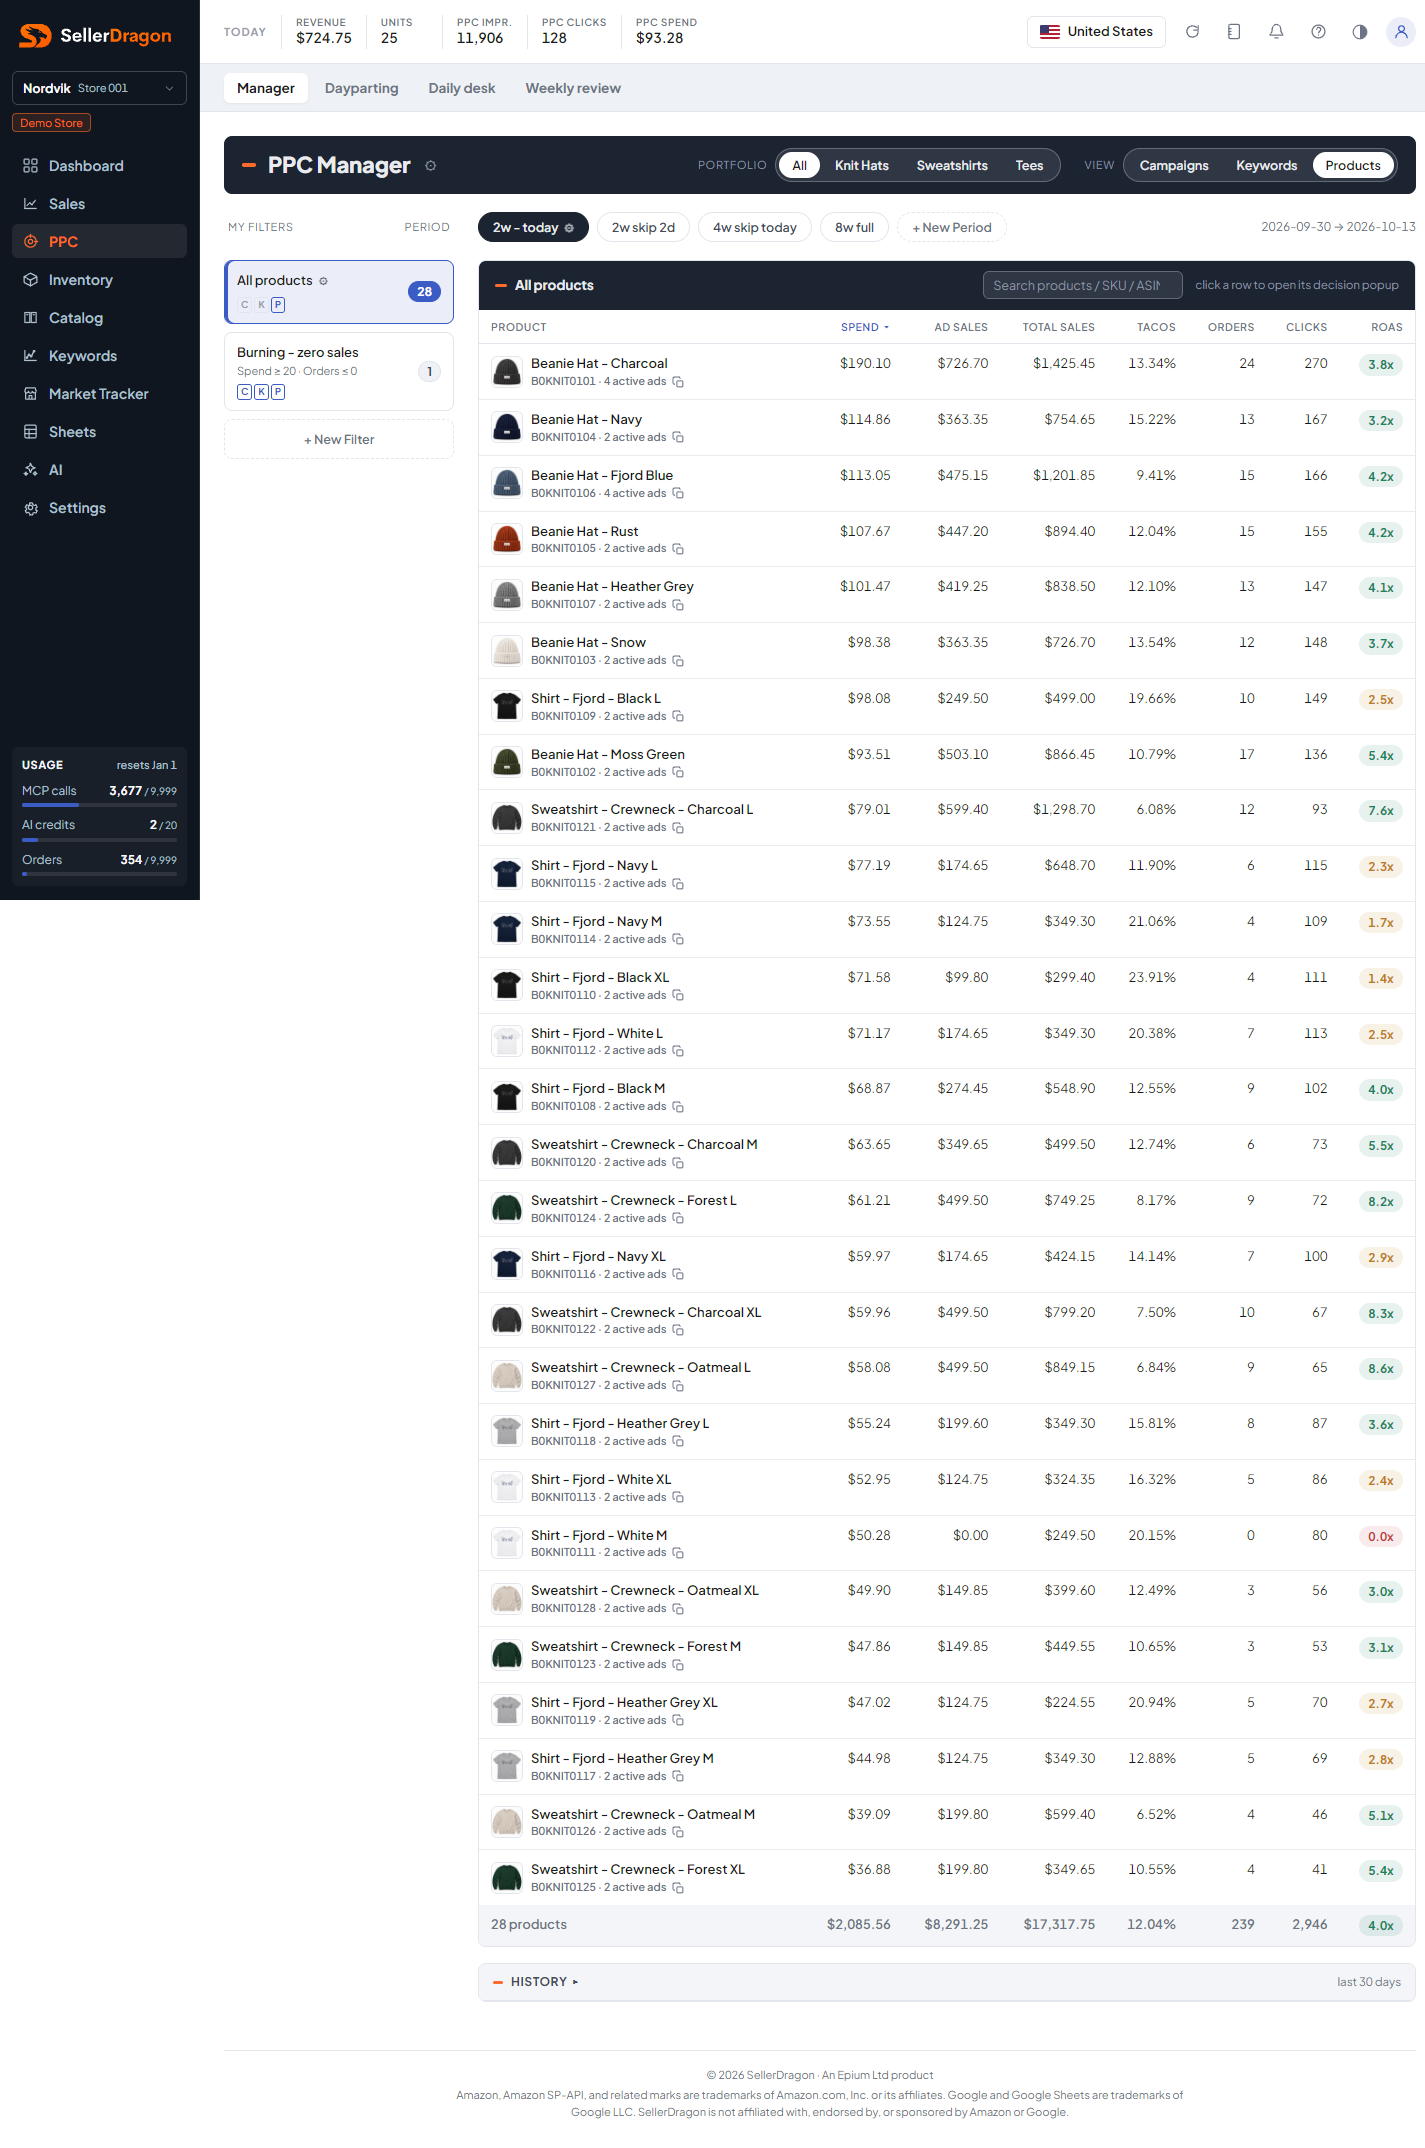Toggle the dark/light theme contrast icon
1425x2148 pixels.
pyautogui.click(x=1360, y=32)
